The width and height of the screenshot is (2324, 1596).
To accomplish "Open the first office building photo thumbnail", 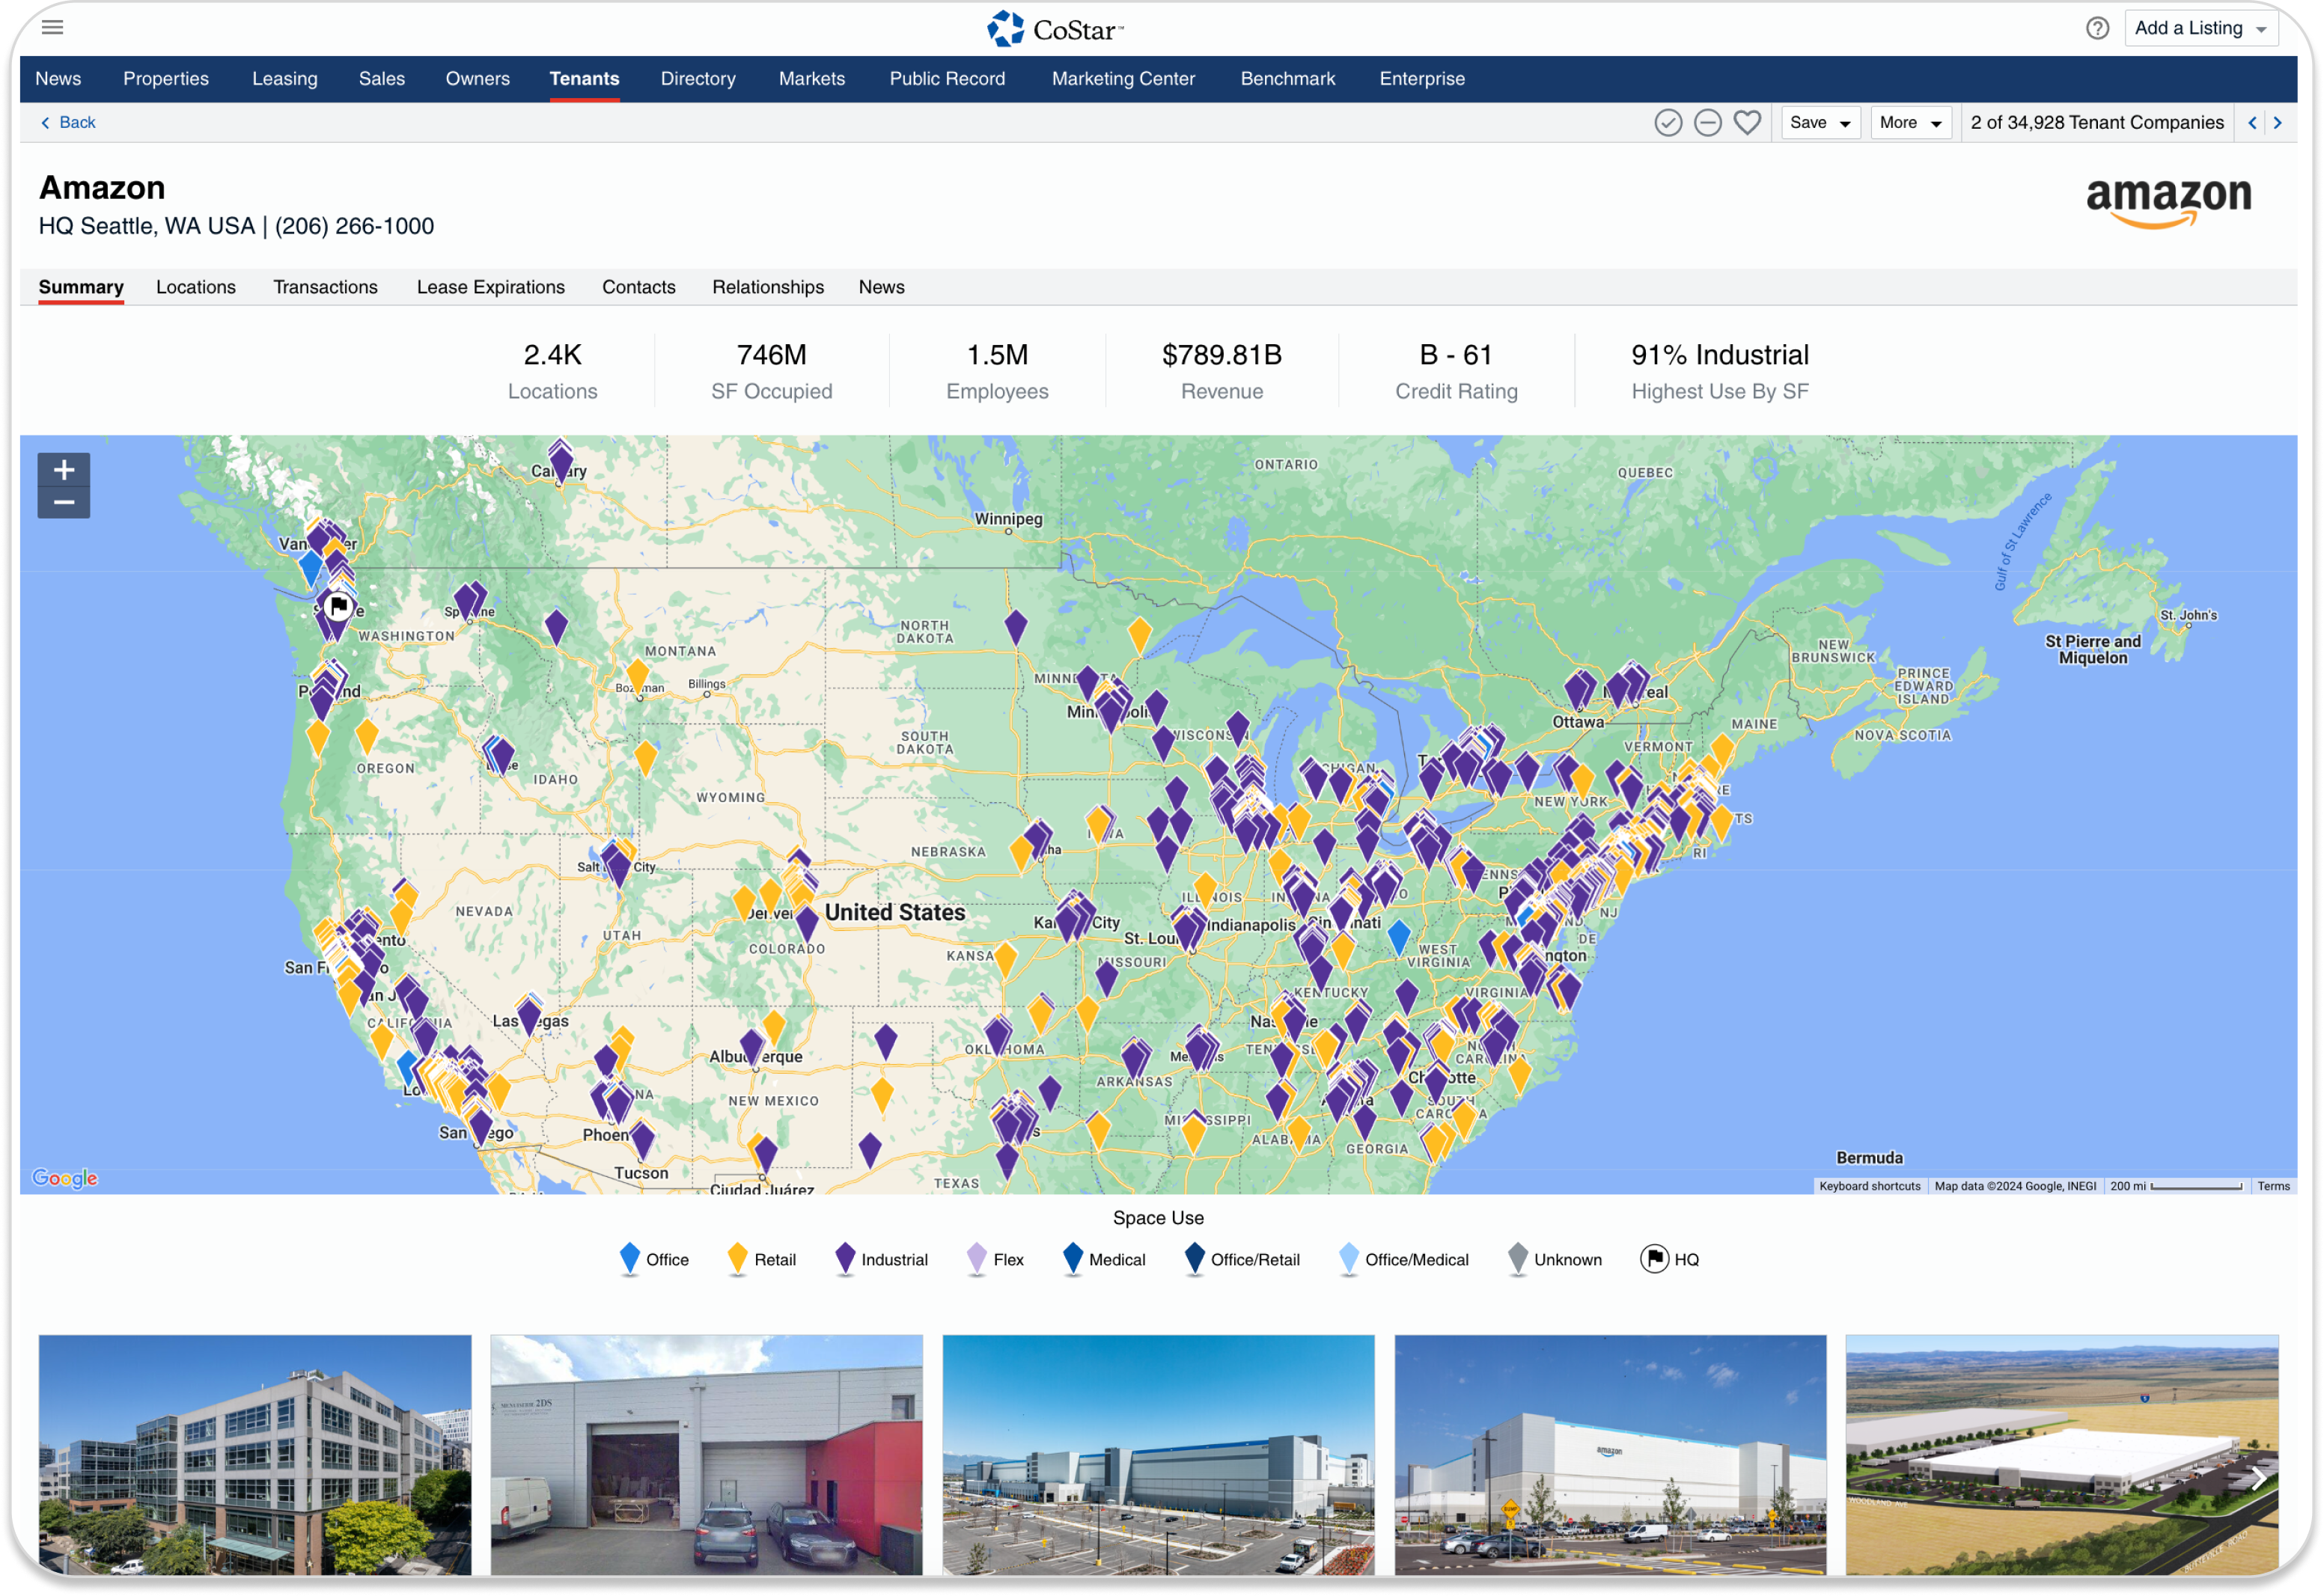I will pyautogui.click(x=255, y=1454).
